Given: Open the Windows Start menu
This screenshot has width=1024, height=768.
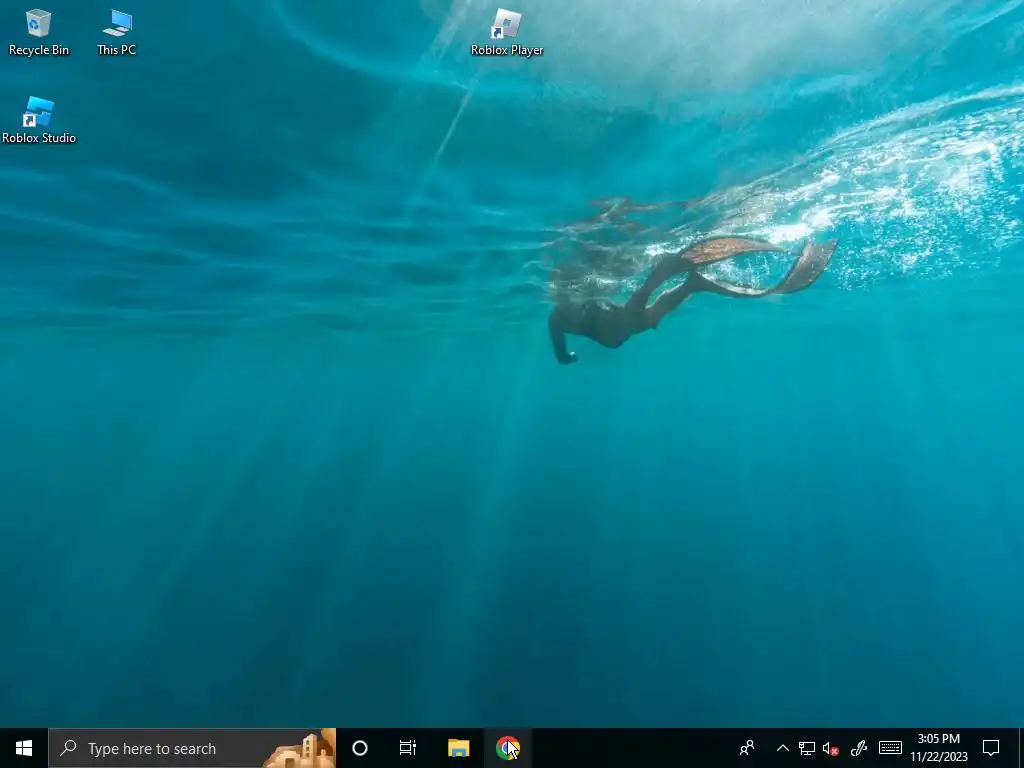Looking at the screenshot, I should (x=24, y=748).
